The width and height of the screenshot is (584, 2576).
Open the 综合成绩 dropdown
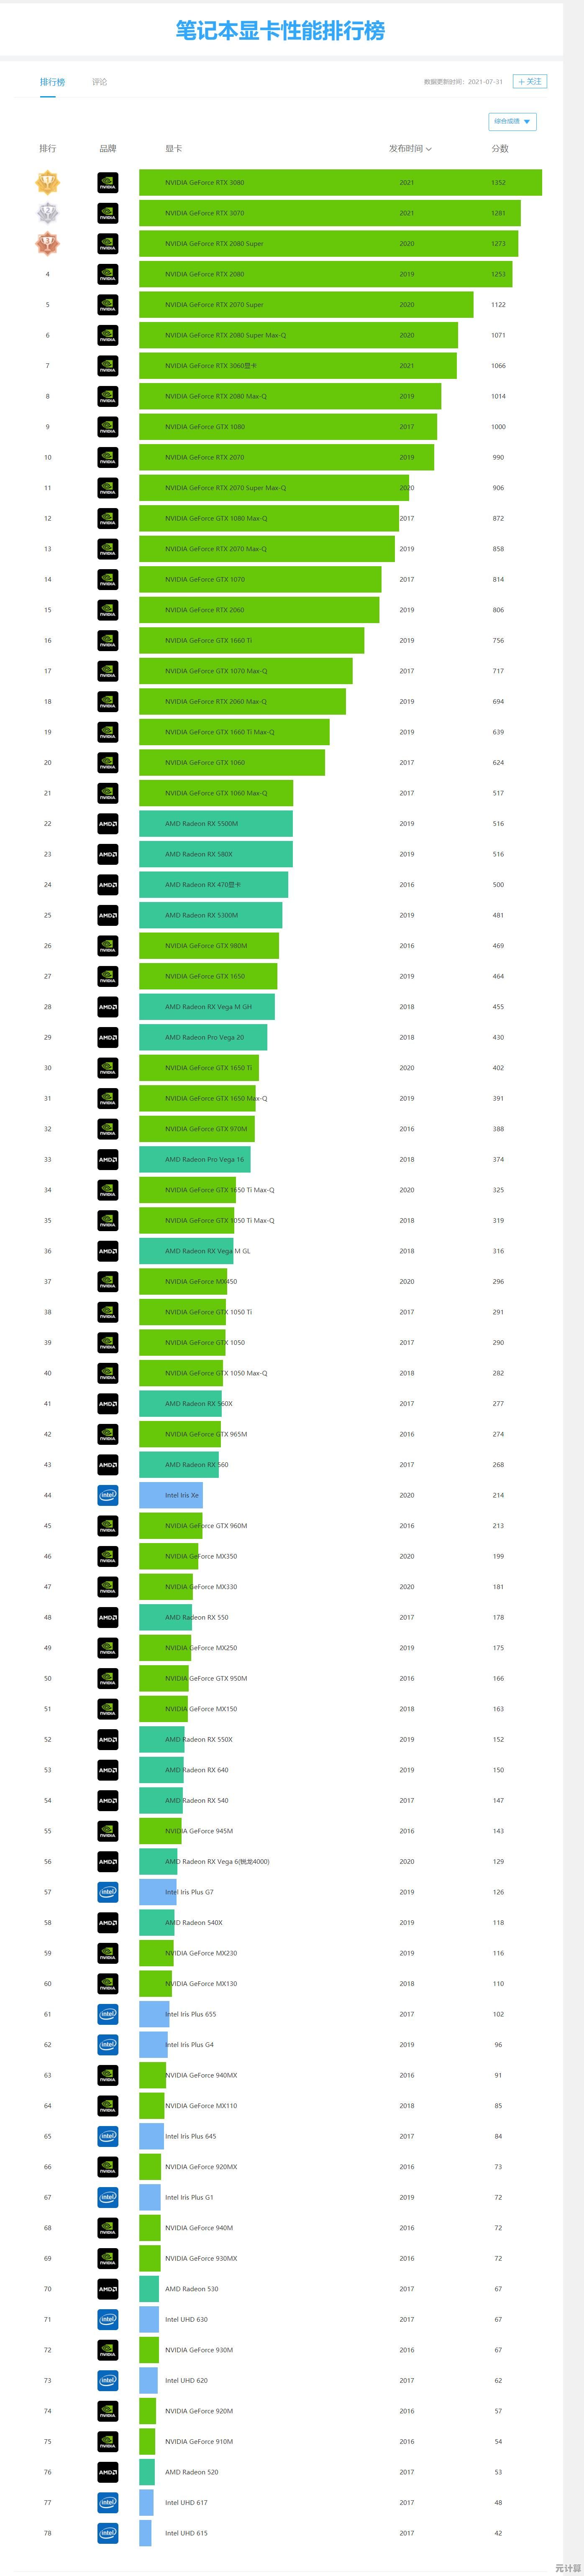[512, 122]
